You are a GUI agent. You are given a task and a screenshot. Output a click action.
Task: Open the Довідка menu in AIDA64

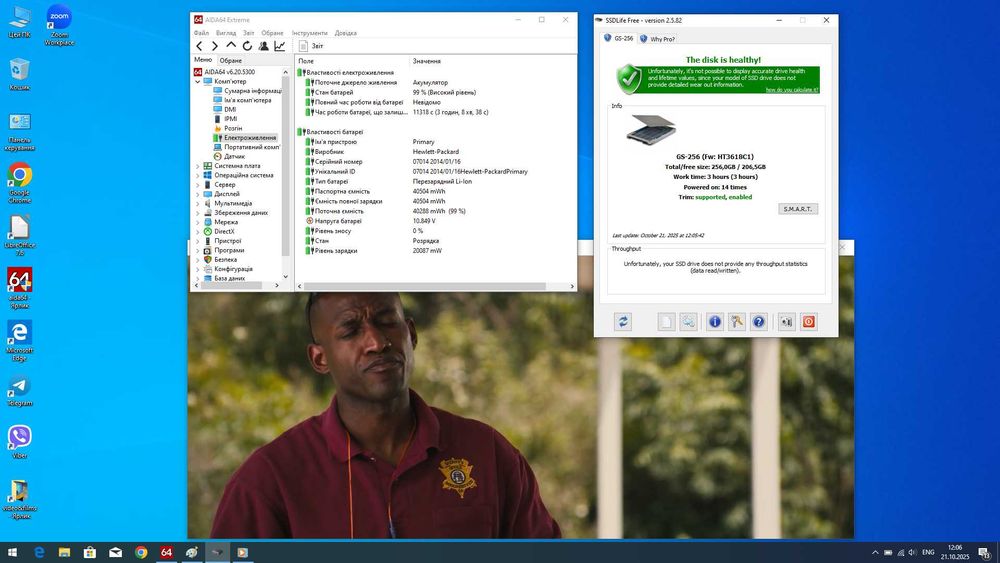point(346,33)
